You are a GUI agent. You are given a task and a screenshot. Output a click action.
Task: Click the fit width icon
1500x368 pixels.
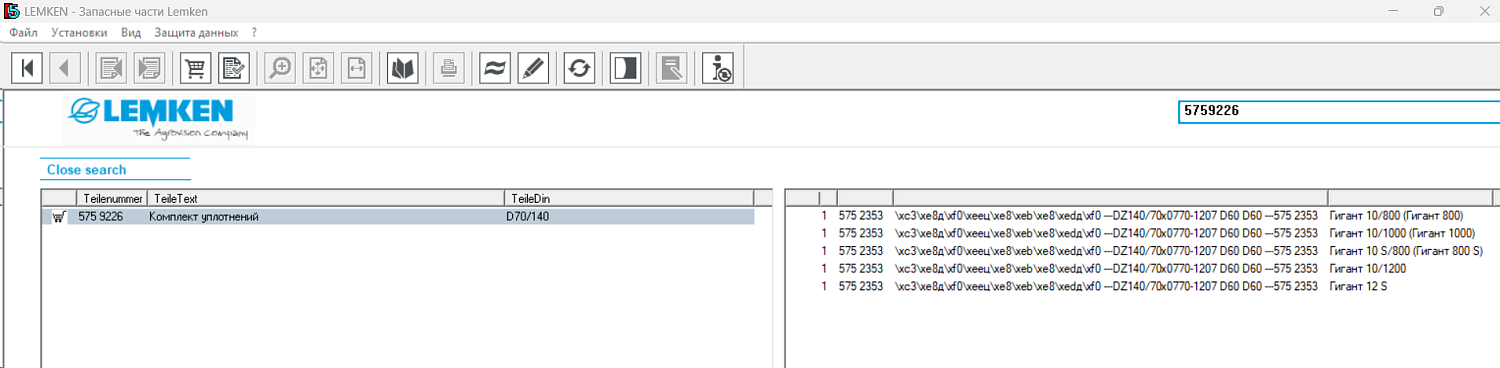355,68
